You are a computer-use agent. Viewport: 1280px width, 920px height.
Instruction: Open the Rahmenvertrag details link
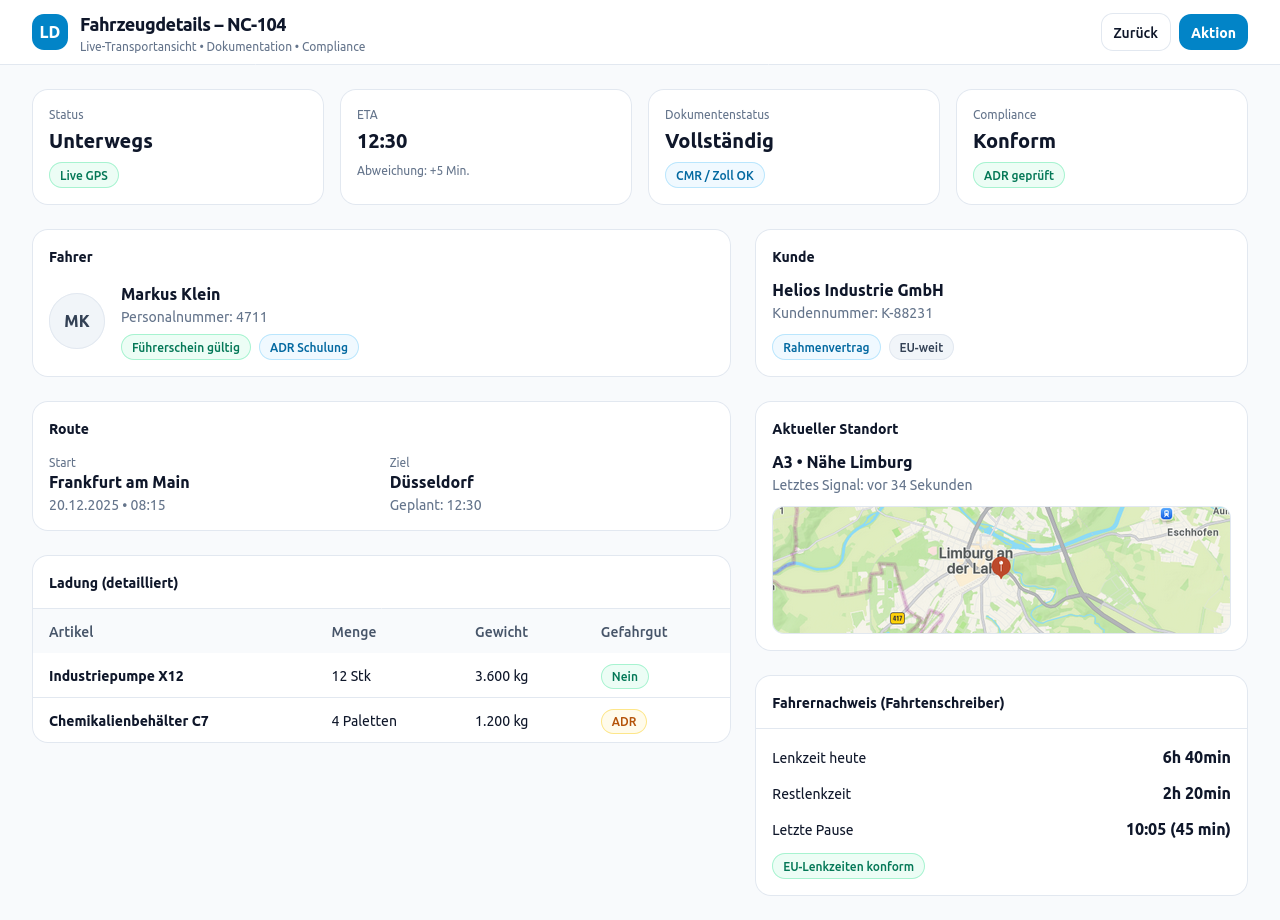coord(826,347)
